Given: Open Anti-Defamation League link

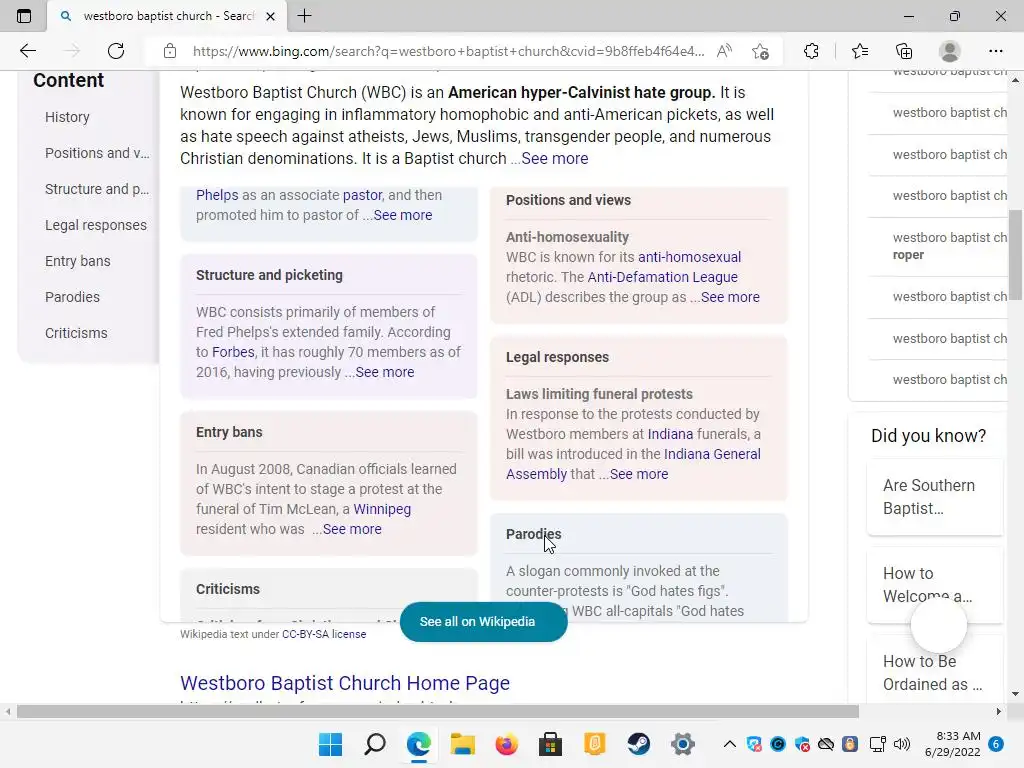Looking at the screenshot, I should pyautogui.click(x=662, y=277).
